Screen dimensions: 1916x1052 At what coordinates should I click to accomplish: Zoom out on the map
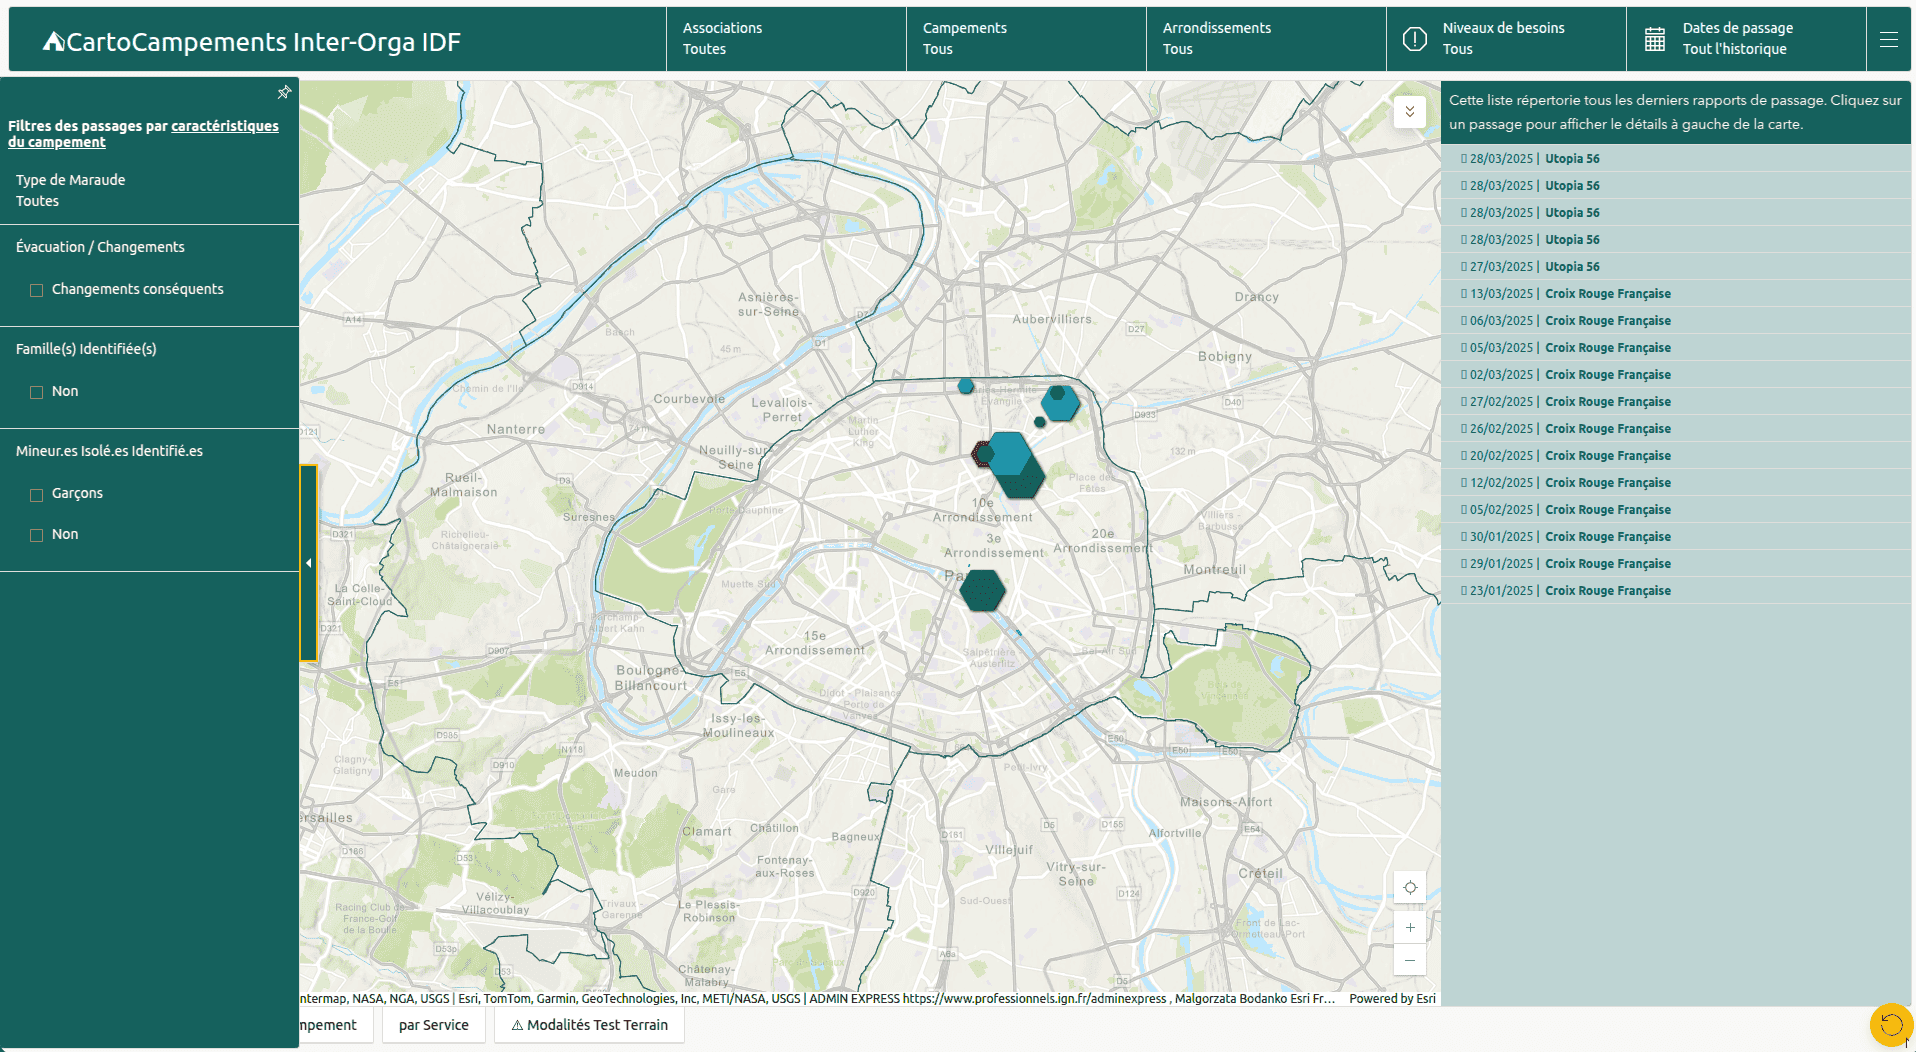(x=1410, y=961)
